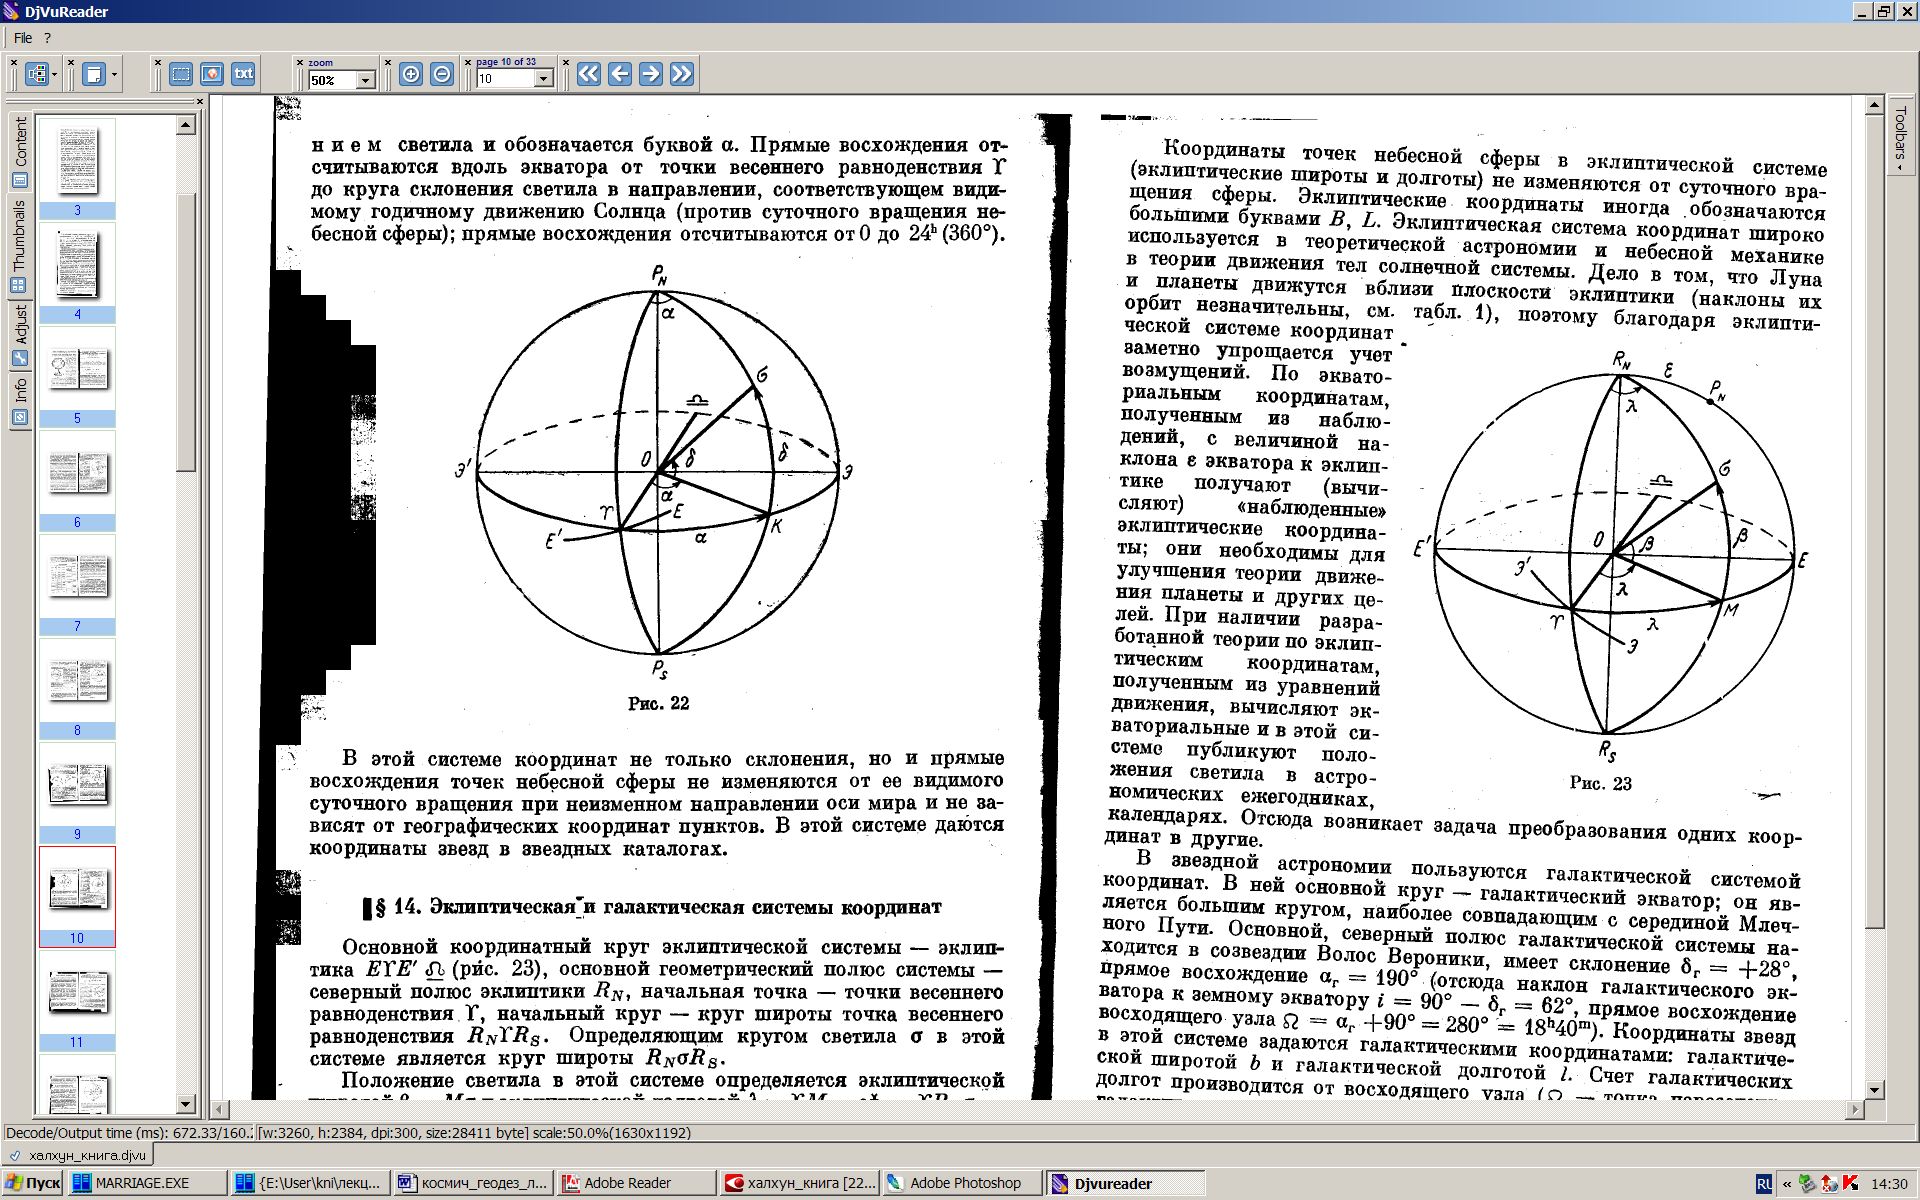Viewport: 1920px width, 1200px height.
Task: Click horizontal scrollbar right arrow
Action: click(x=1856, y=1109)
